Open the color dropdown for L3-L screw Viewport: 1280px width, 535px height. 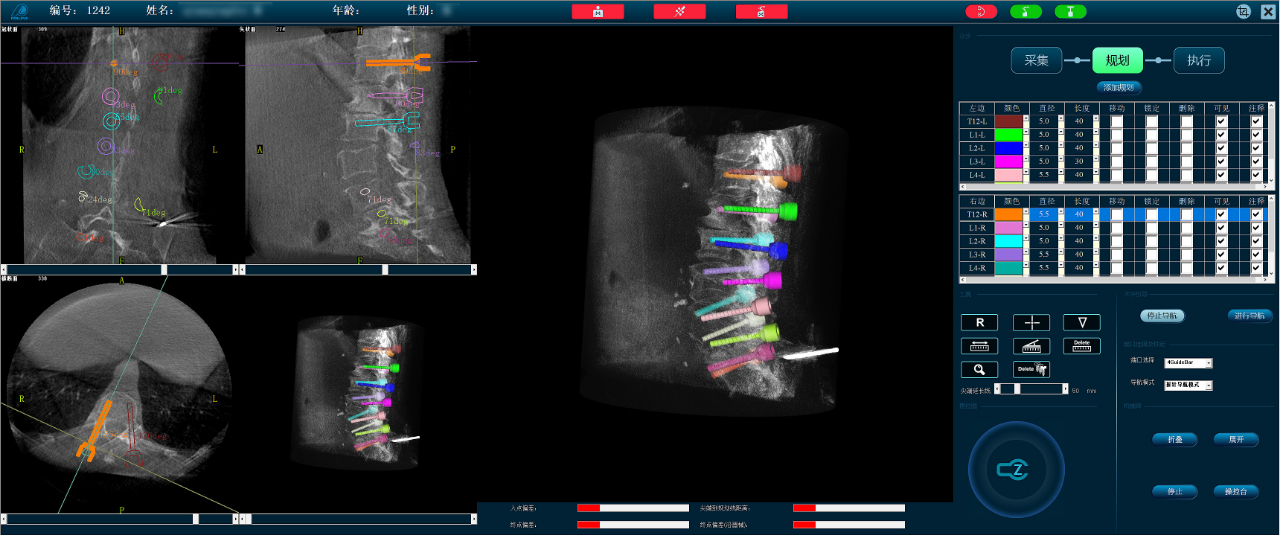tap(1012, 161)
